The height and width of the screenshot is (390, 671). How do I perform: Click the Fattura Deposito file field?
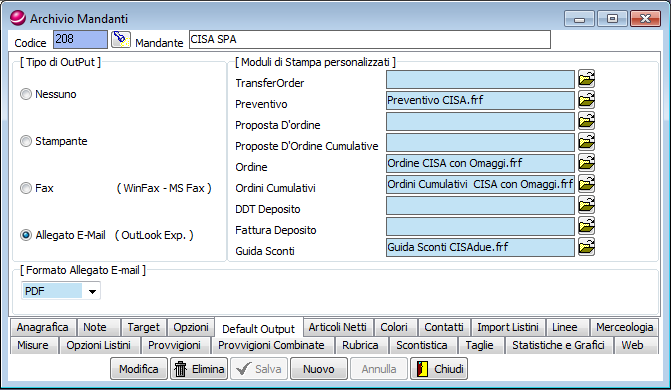click(x=480, y=226)
